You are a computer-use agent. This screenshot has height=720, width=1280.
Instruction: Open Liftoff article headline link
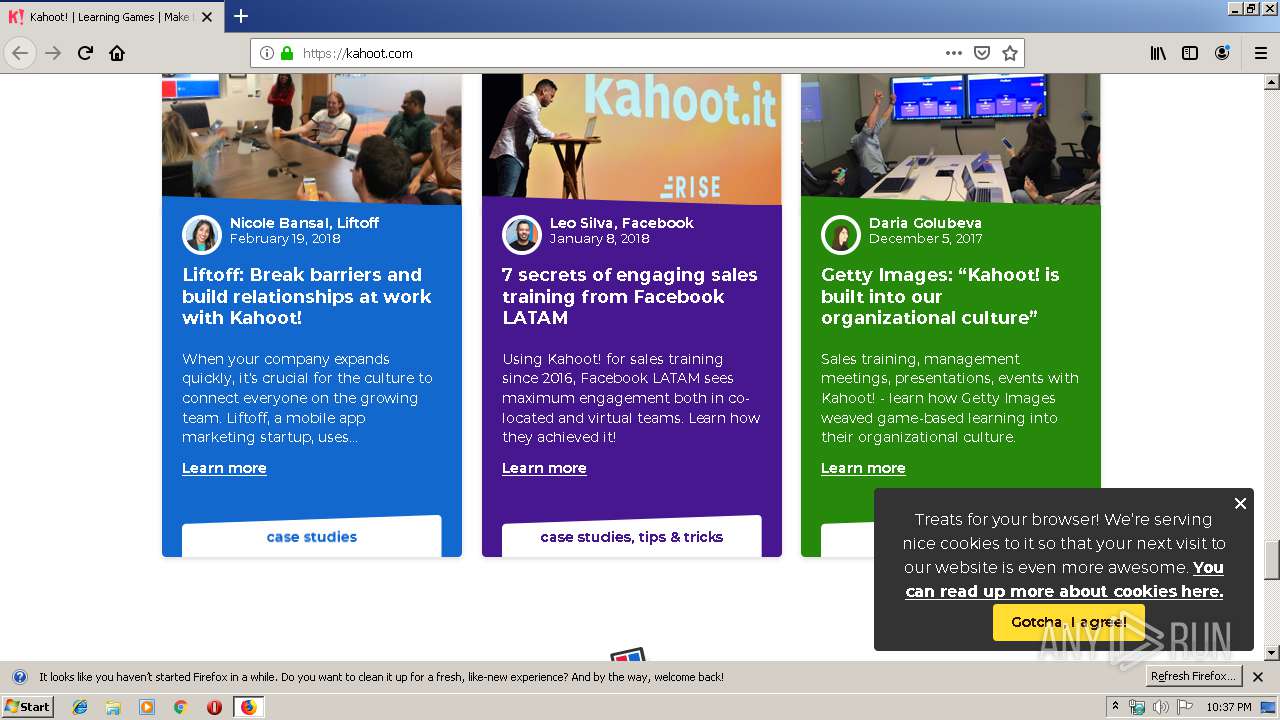[x=307, y=296]
